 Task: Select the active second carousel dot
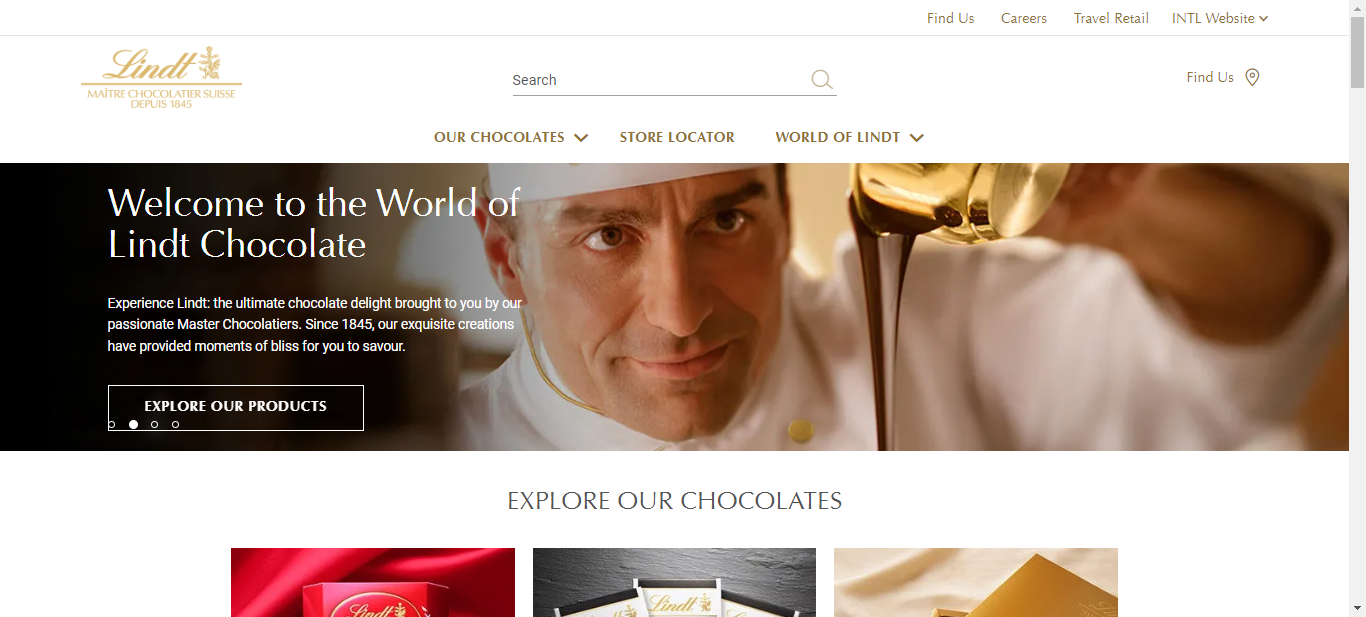(x=133, y=425)
